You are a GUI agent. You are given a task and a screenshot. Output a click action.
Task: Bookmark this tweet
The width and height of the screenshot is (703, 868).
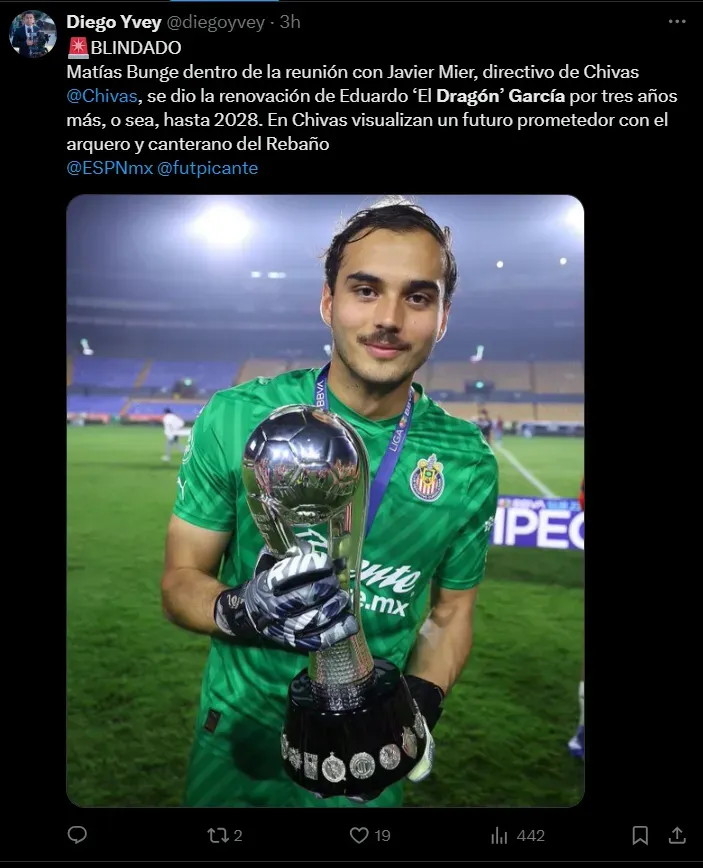click(640, 835)
